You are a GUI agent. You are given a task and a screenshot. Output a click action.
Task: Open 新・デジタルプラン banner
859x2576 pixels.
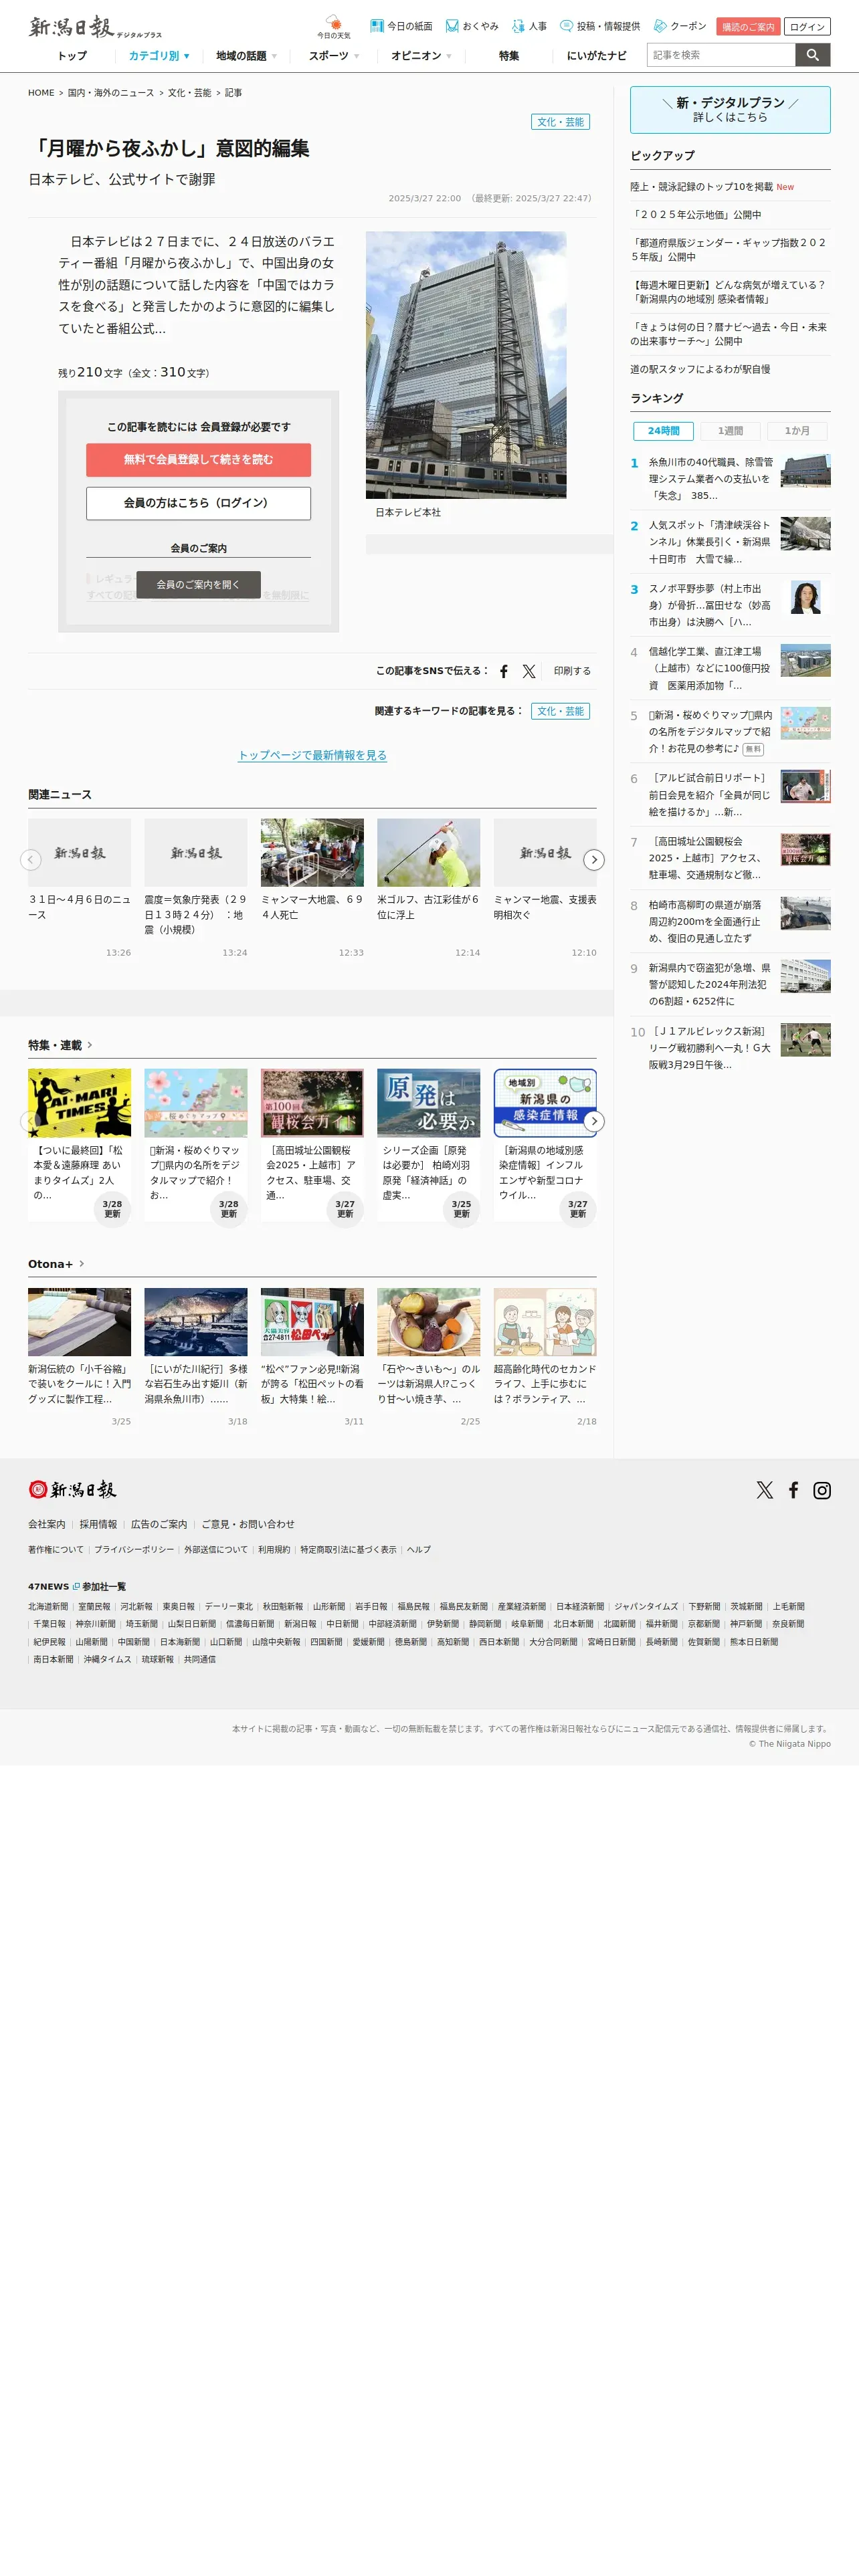730,110
